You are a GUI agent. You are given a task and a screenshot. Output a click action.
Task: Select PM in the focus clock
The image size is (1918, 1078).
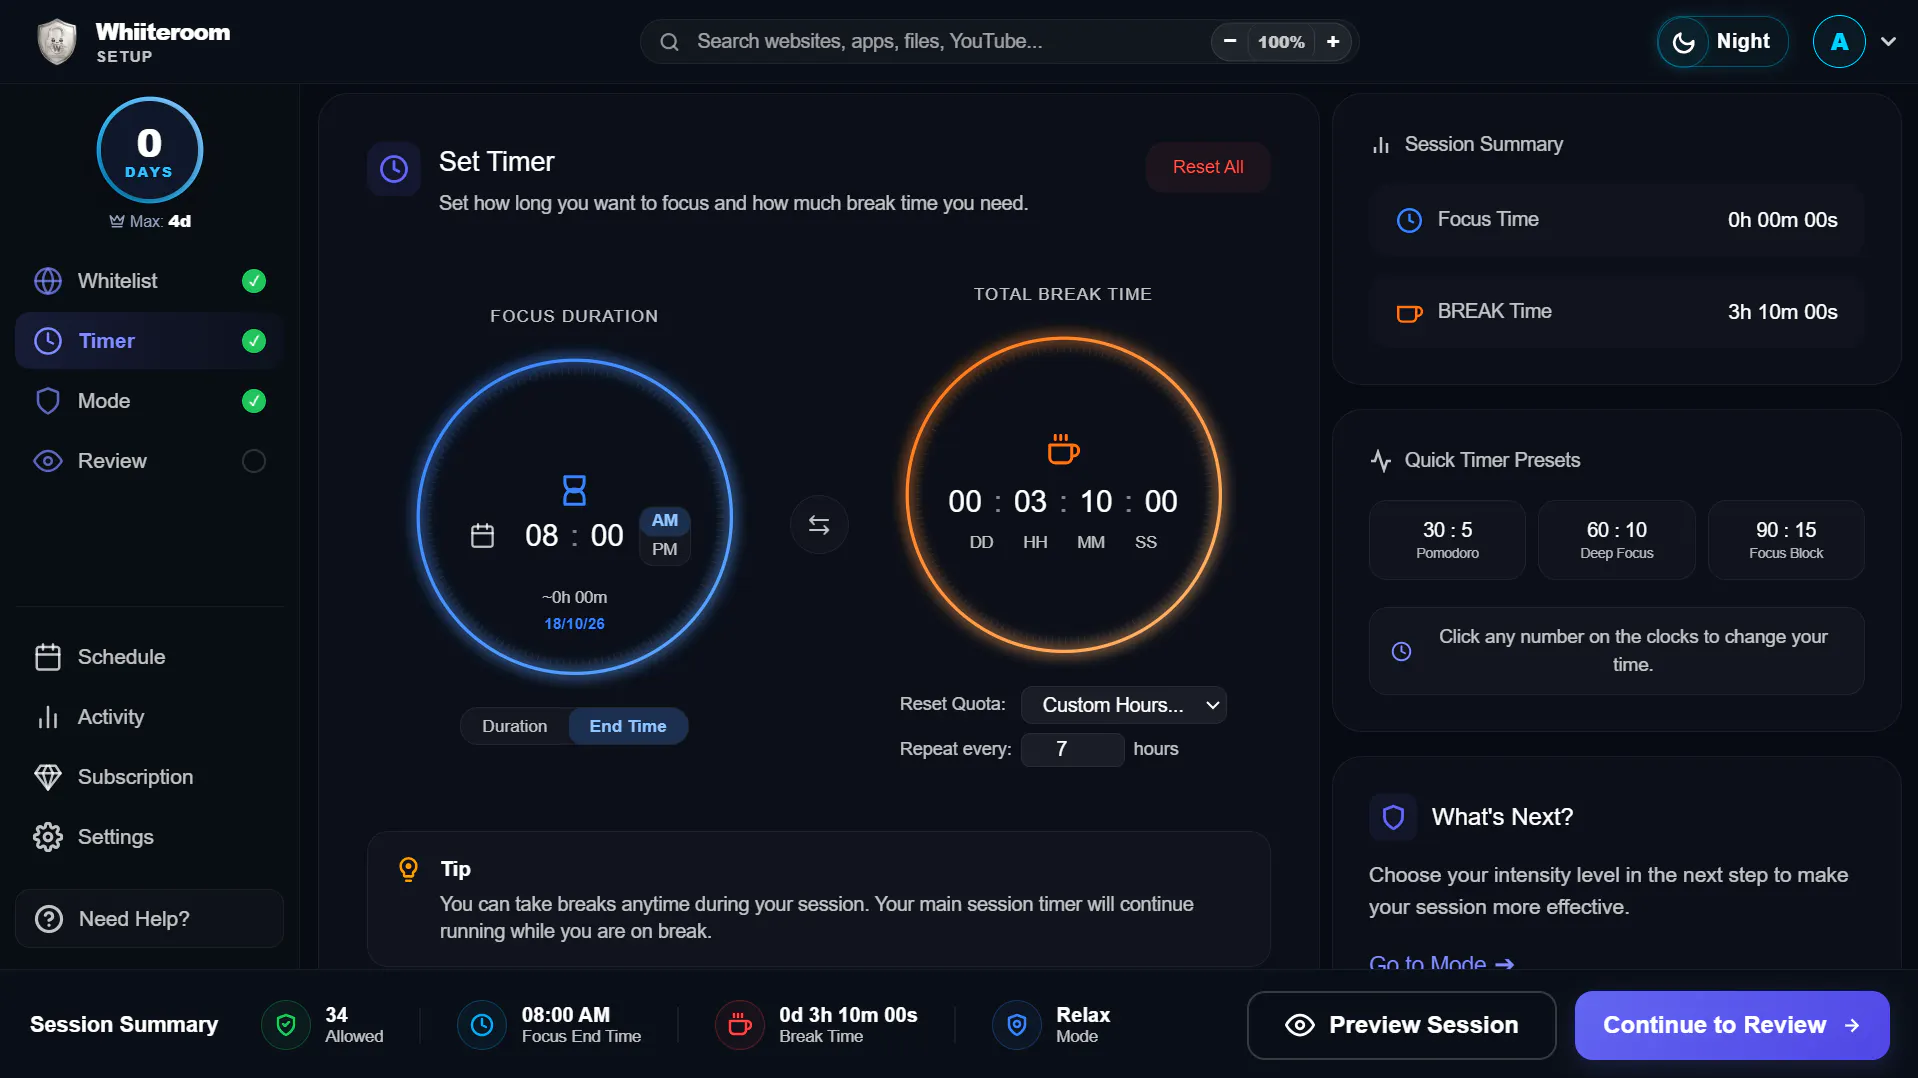coord(665,549)
